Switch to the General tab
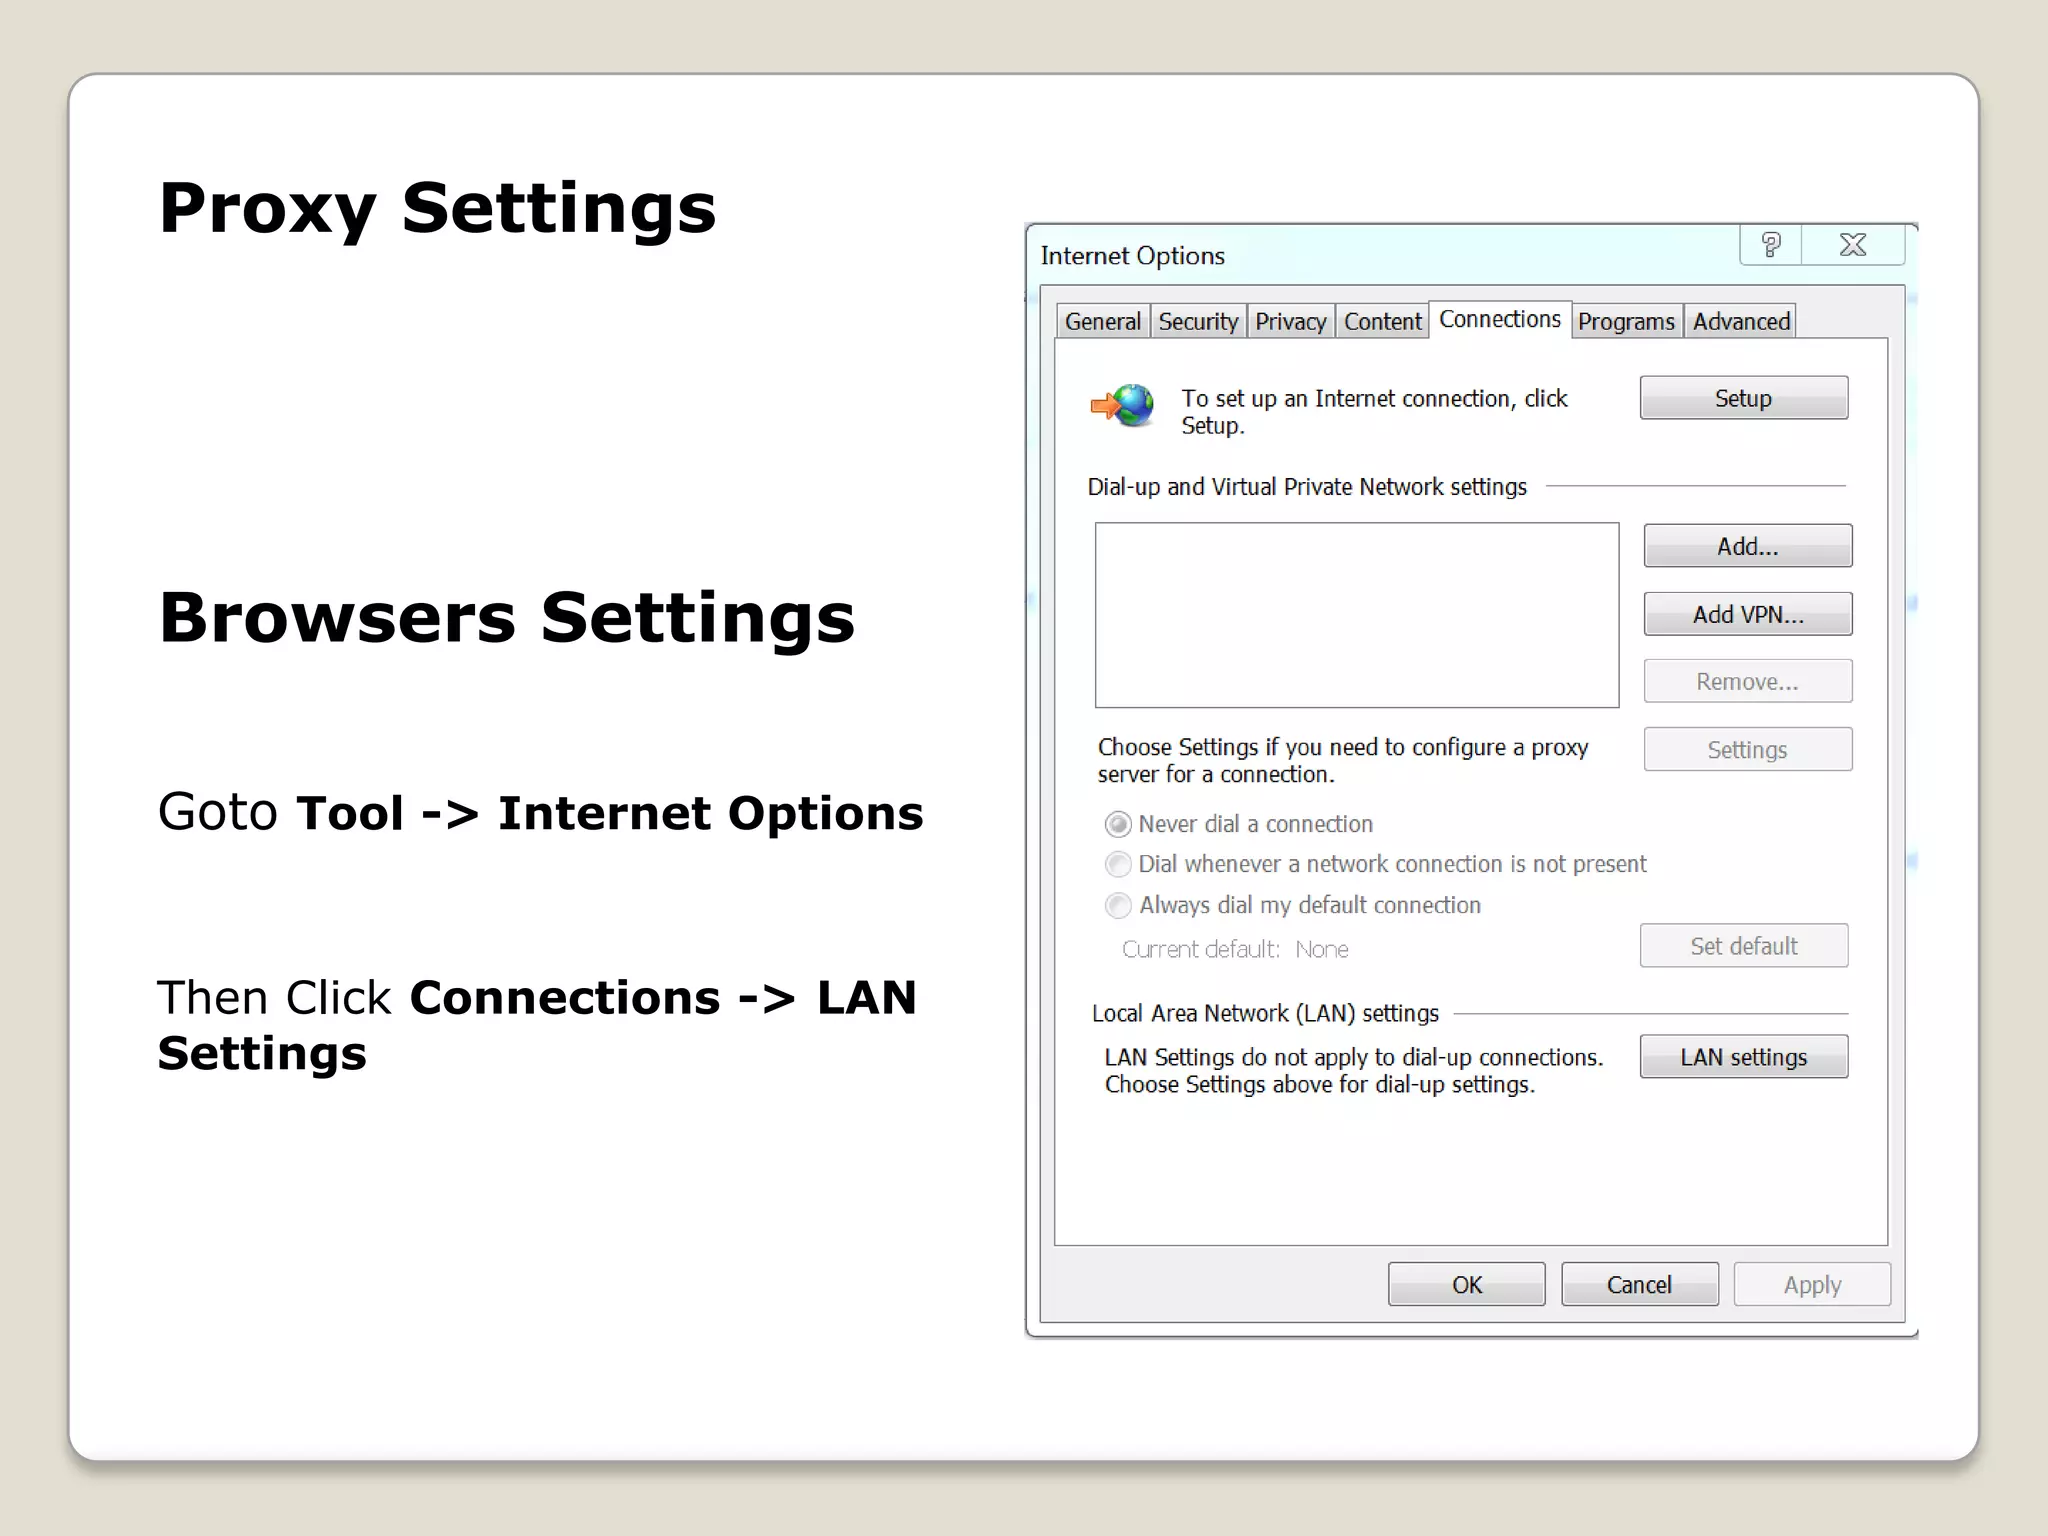 click(1102, 322)
